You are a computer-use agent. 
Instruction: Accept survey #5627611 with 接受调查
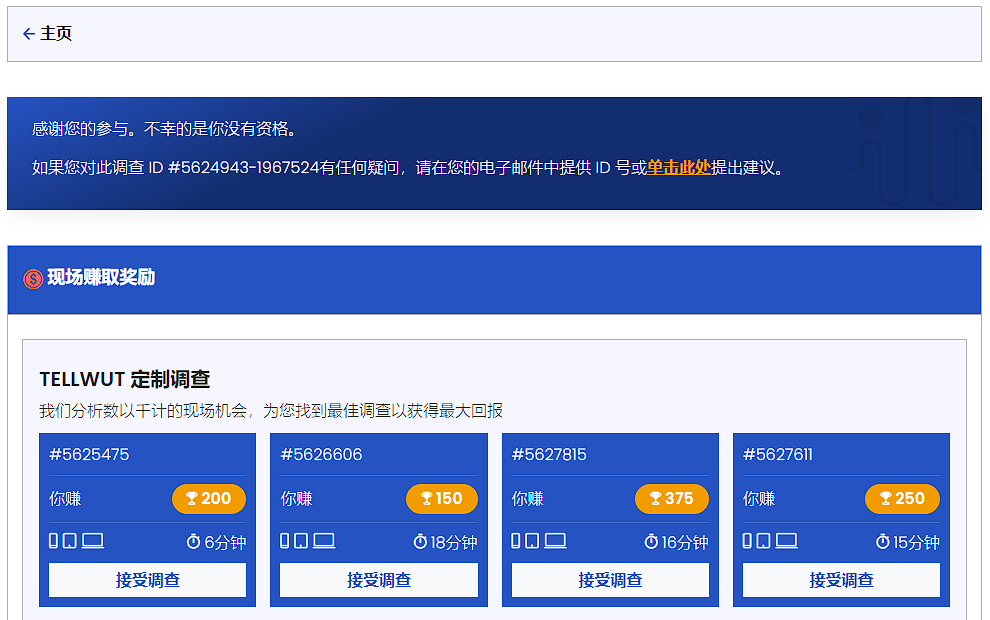841,580
